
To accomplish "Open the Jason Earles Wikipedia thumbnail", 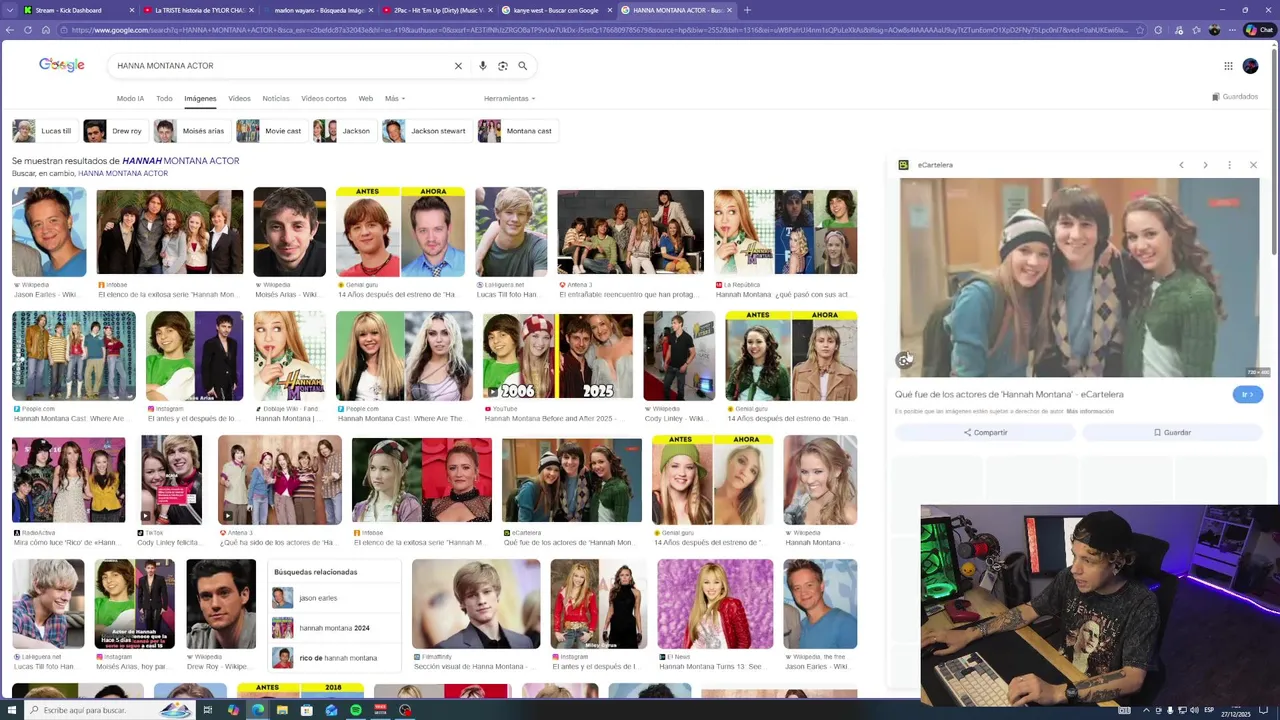I will pyautogui.click(x=49, y=232).
